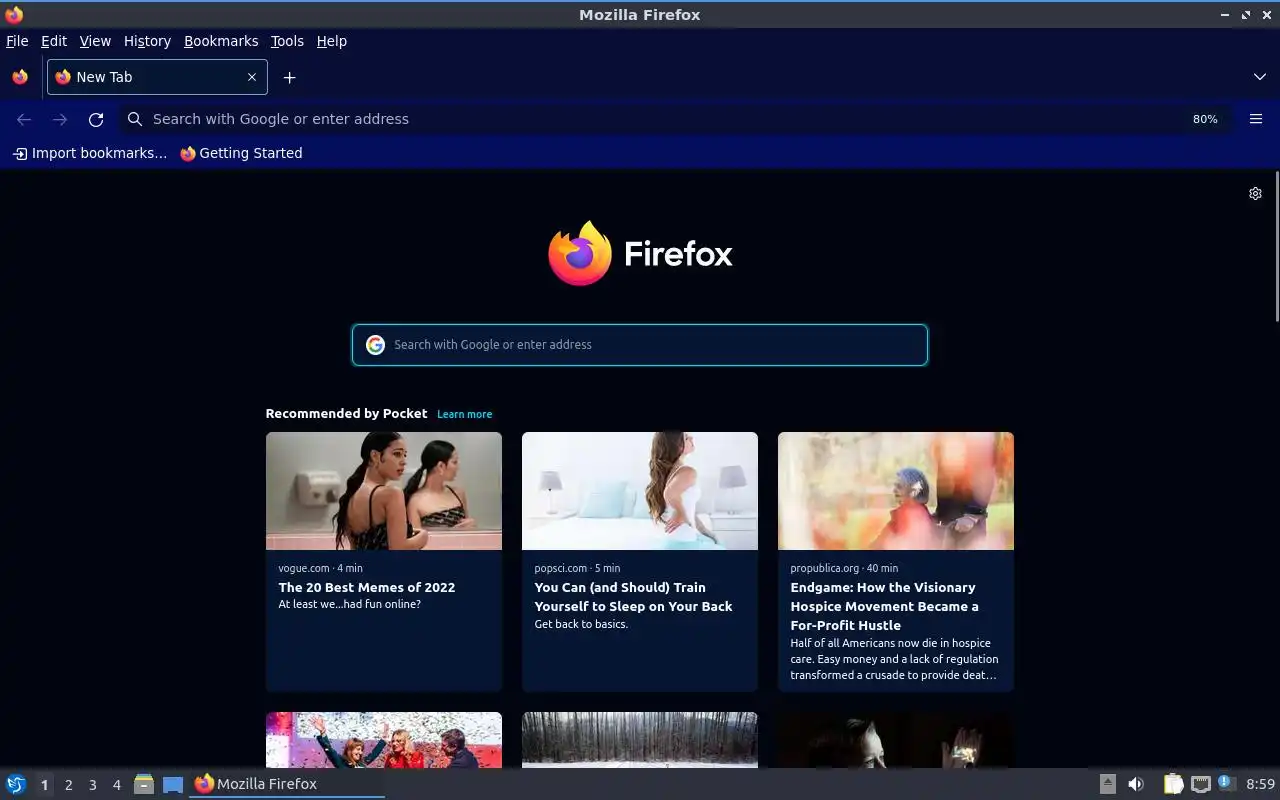Open the Tools menu

[x=287, y=41]
